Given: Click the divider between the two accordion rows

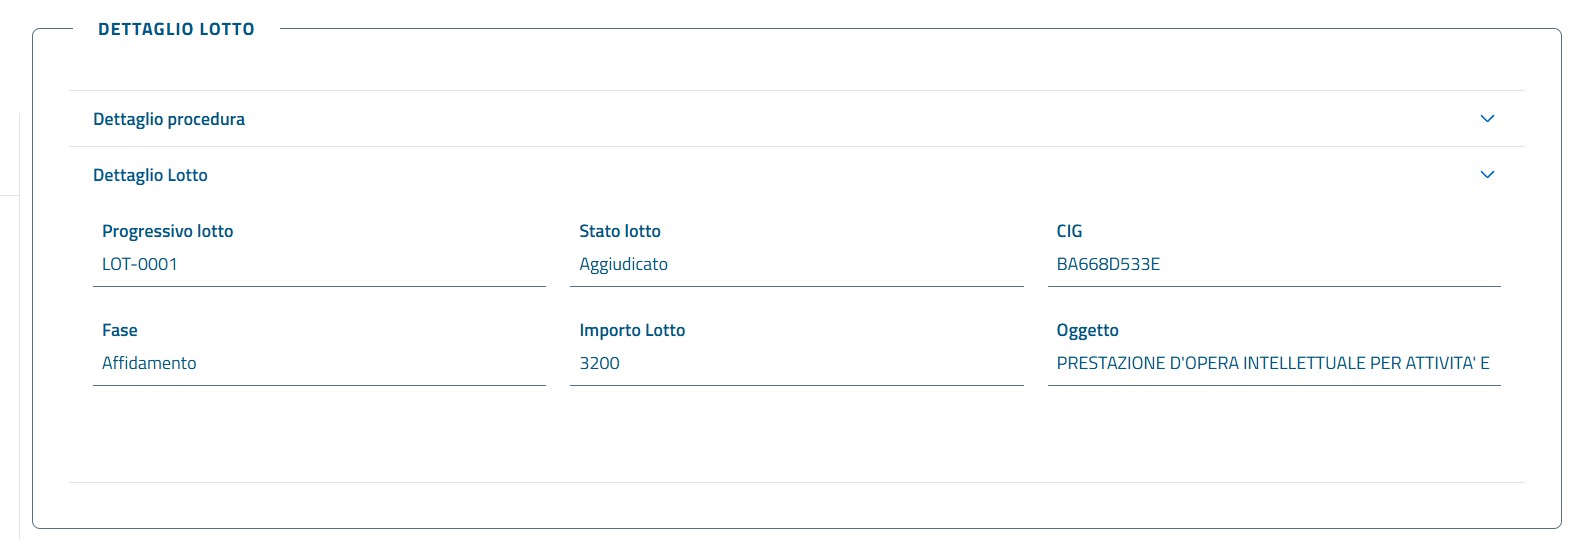Looking at the screenshot, I should (x=796, y=147).
